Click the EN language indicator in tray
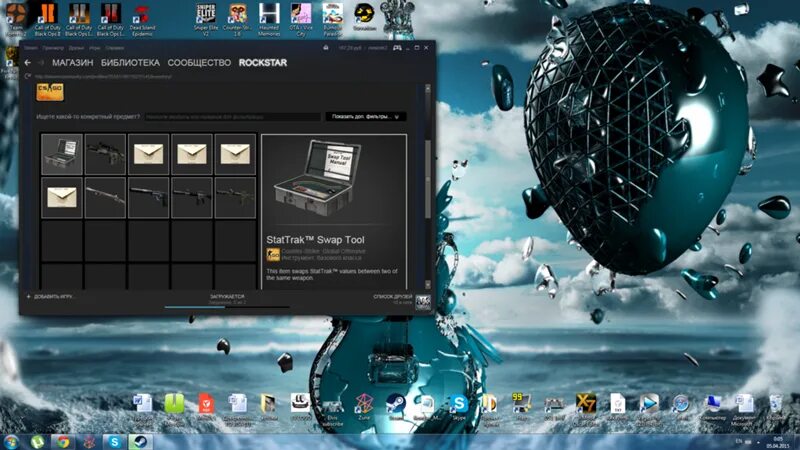The image size is (800, 450). [x=739, y=441]
